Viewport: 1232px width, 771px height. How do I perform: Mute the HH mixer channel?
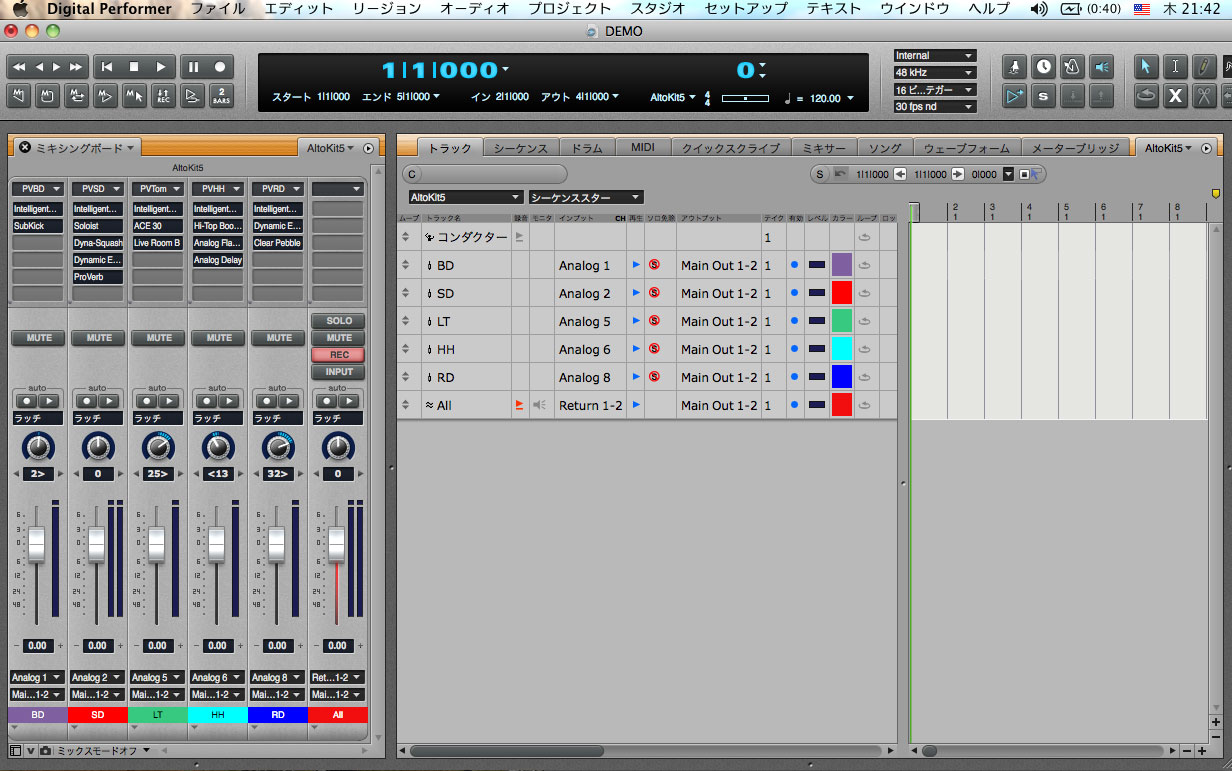pos(219,338)
